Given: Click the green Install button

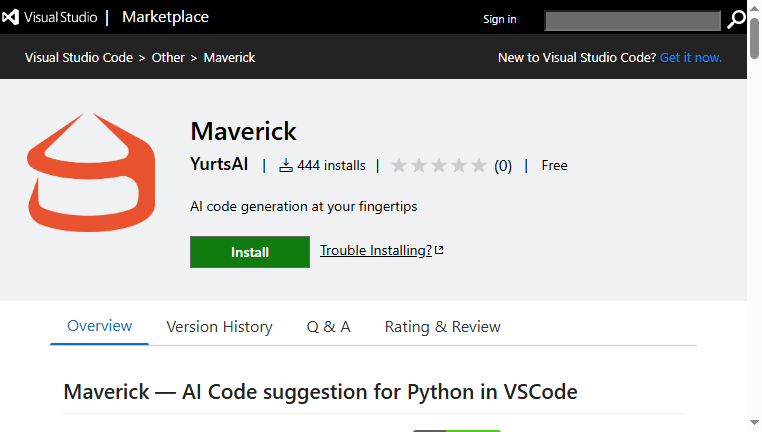Looking at the screenshot, I should point(250,252).
